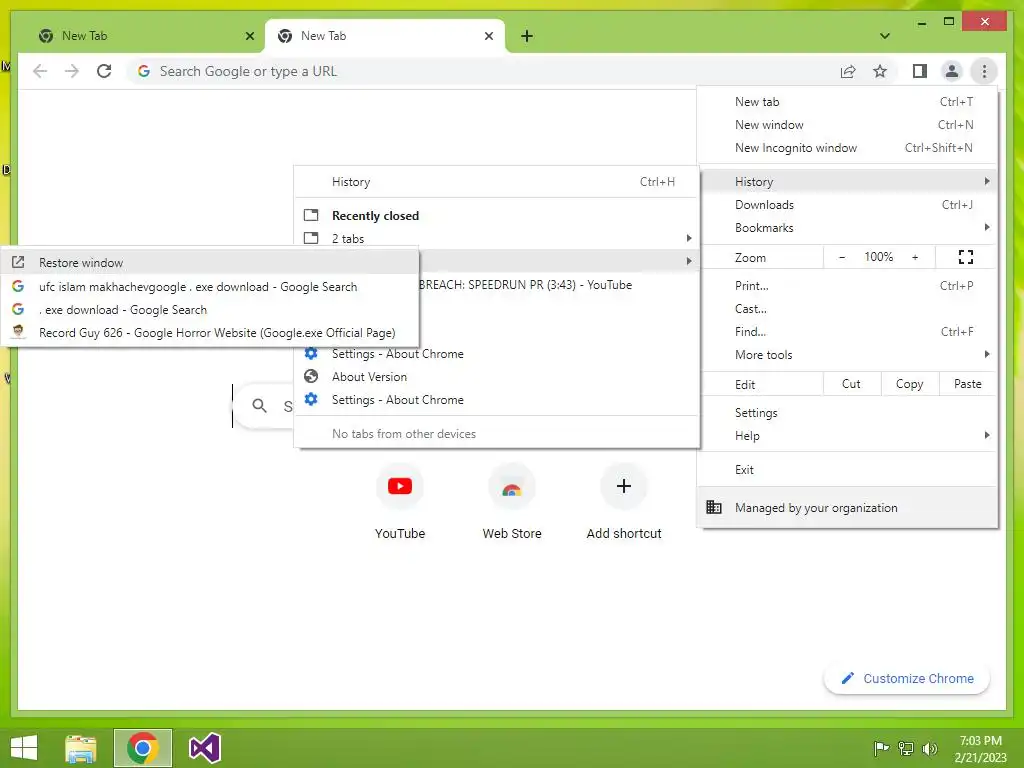Screen dimensions: 1024x768
Task: Open Record Guy 626 Google Horror Website entry
Action: click(x=209, y=332)
